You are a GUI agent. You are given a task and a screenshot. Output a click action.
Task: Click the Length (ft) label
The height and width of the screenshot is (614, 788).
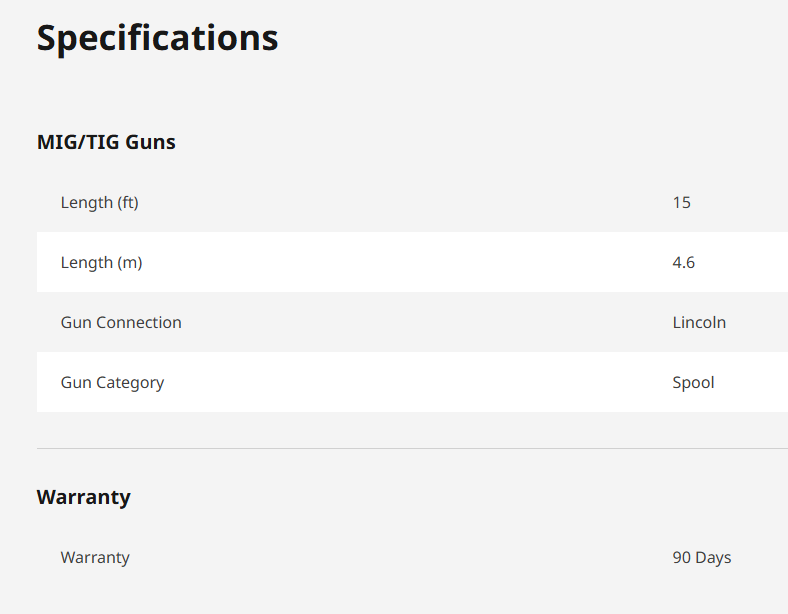coord(99,202)
